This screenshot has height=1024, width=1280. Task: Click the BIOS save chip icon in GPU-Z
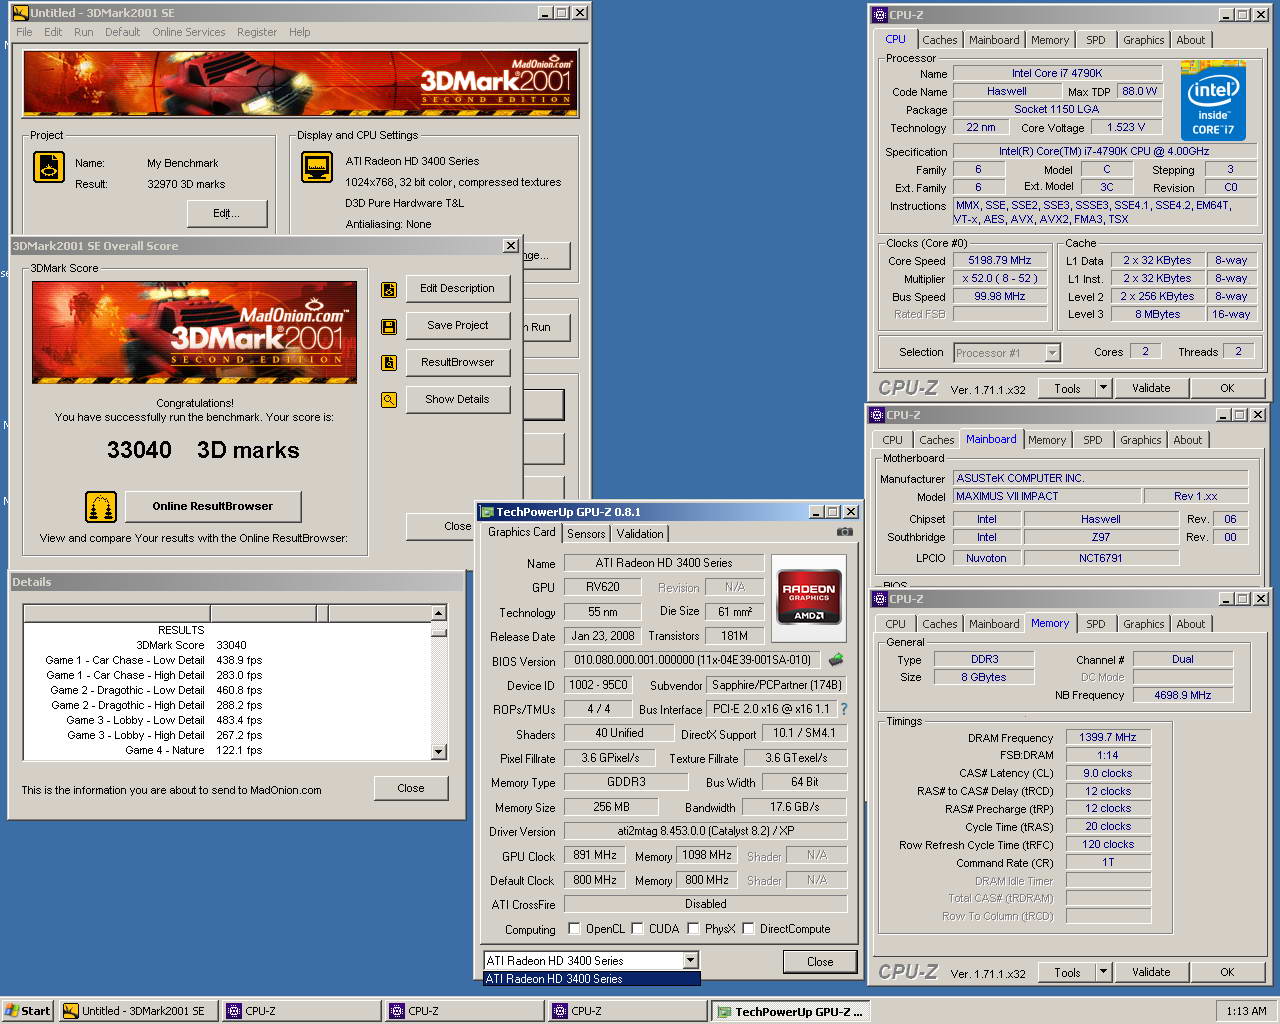(x=836, y=660)
